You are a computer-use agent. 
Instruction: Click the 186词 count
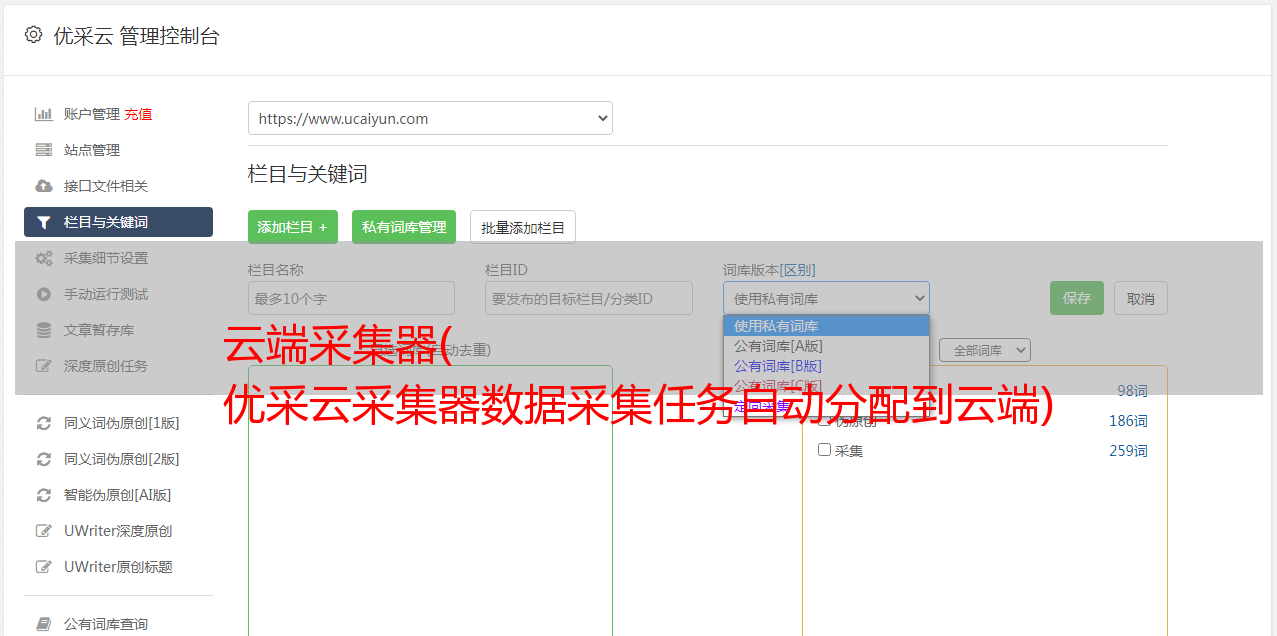click(1128, 421)
